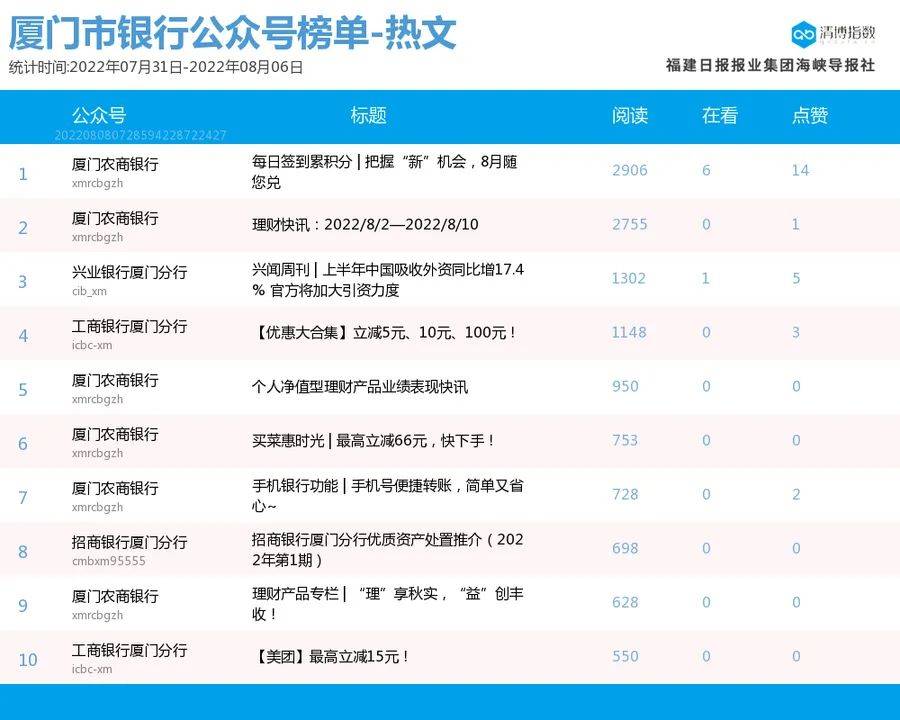Viewport: 900px width, 720px height.
Task: Click the rank number 3
Action: pyautogui.click(x=23, y=282)
